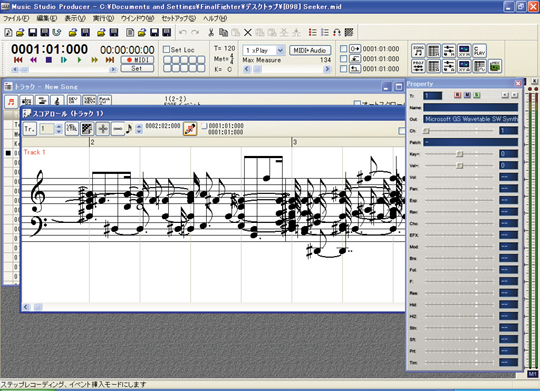Click the redo arrow in the toolbar

pos(195,32)
